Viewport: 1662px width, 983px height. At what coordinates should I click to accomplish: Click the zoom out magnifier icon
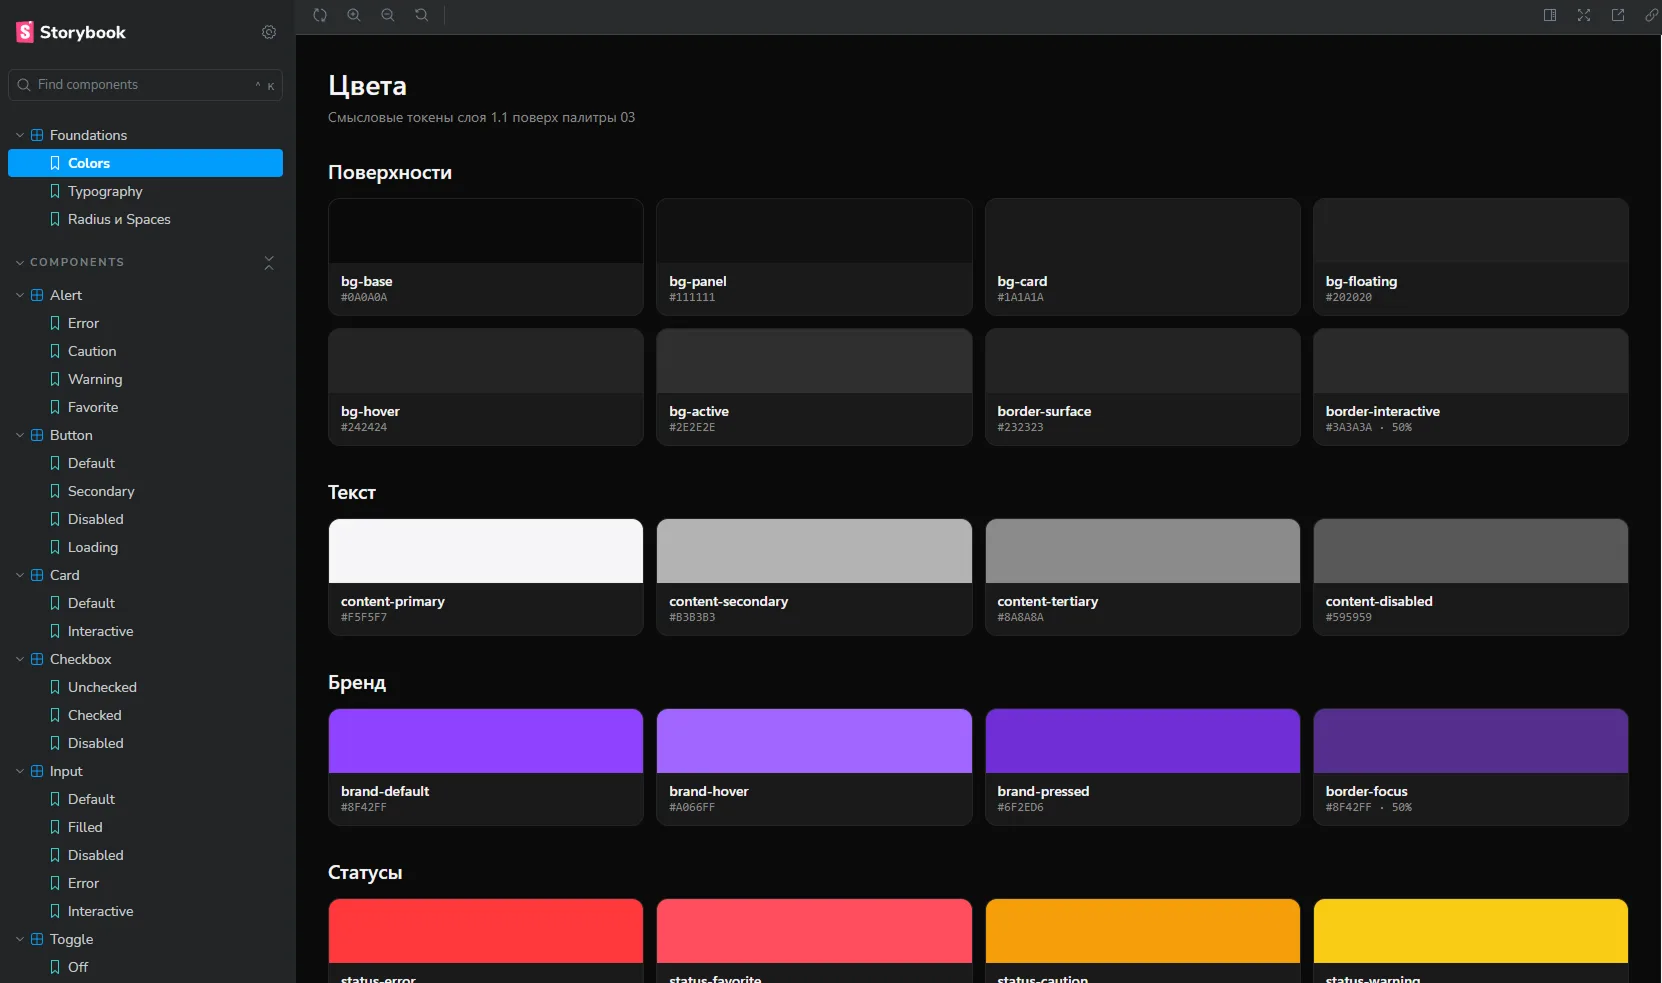(388, 15)
